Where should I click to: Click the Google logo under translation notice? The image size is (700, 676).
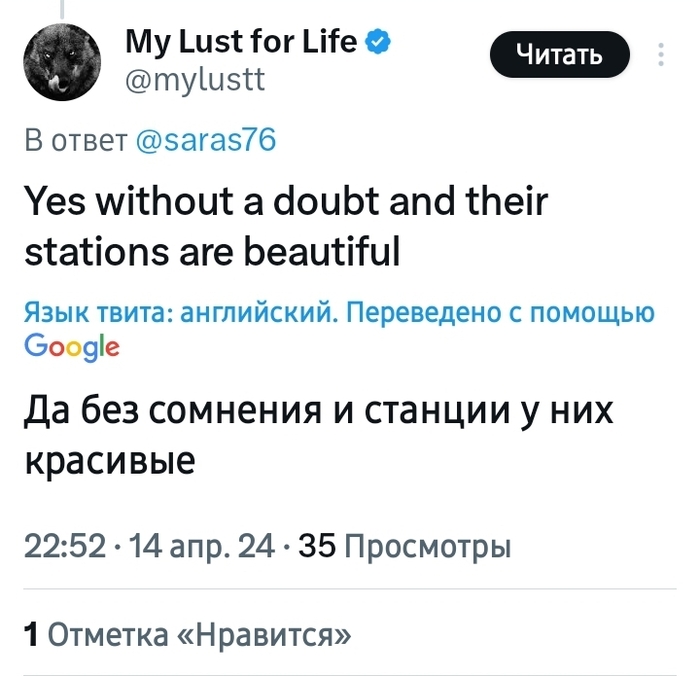pyautogui.click(x=72, y=347)
